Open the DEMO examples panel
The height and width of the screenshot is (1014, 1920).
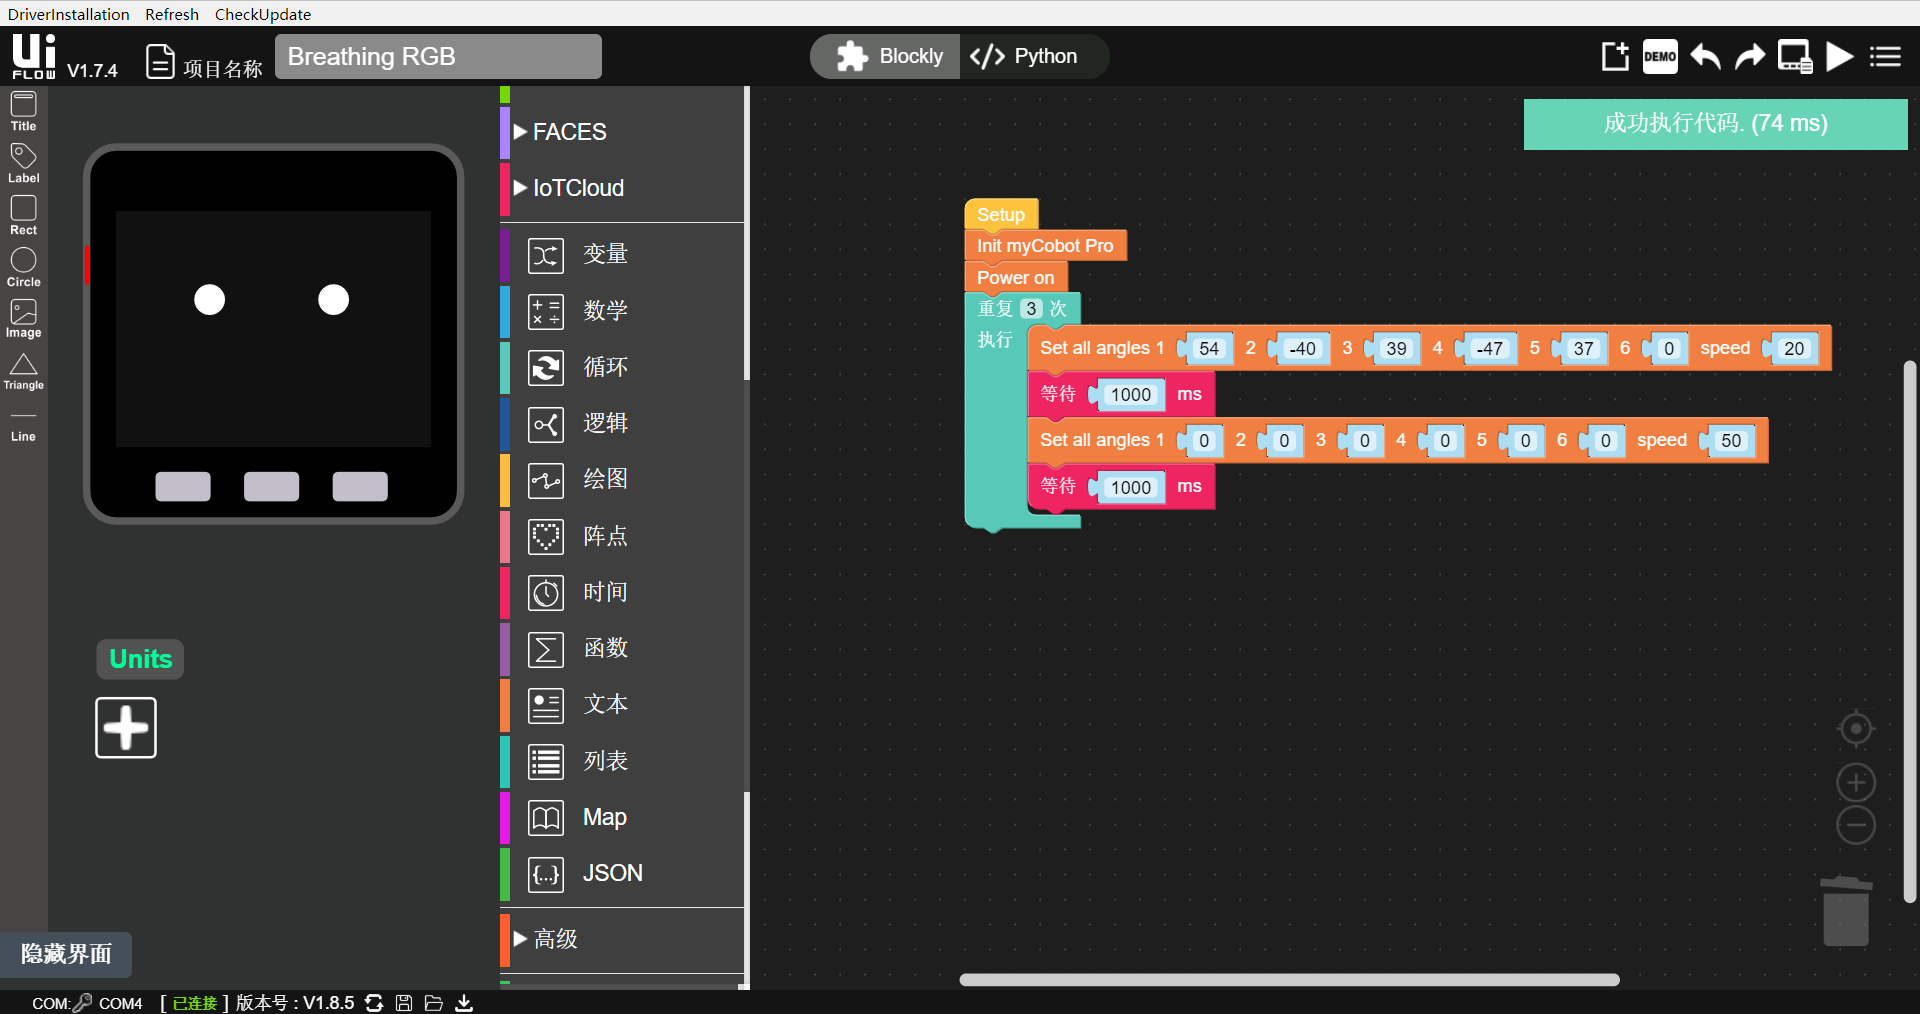pyautogui.click(x=1660, y=56)
